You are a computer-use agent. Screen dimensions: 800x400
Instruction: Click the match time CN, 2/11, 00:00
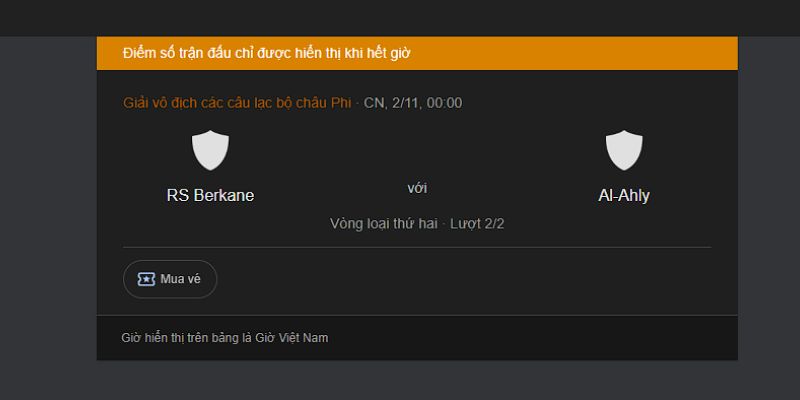pyautogui.click(x=413, y=103)
